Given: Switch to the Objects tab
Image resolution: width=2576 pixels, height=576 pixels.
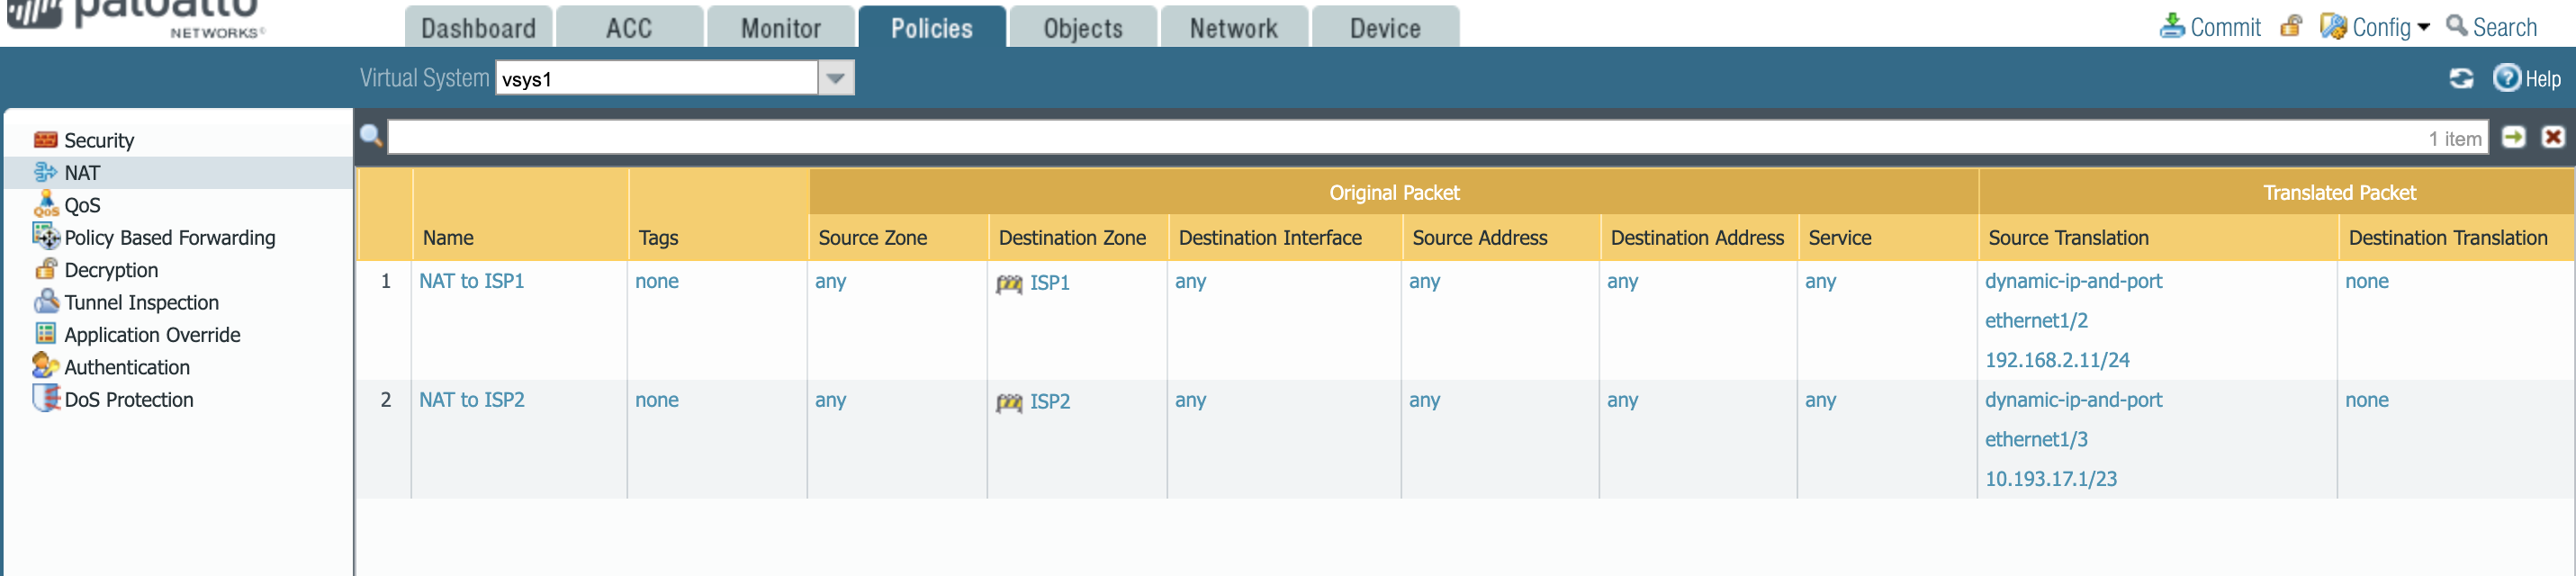Looking at the screenshot, I should (1083, 28).
